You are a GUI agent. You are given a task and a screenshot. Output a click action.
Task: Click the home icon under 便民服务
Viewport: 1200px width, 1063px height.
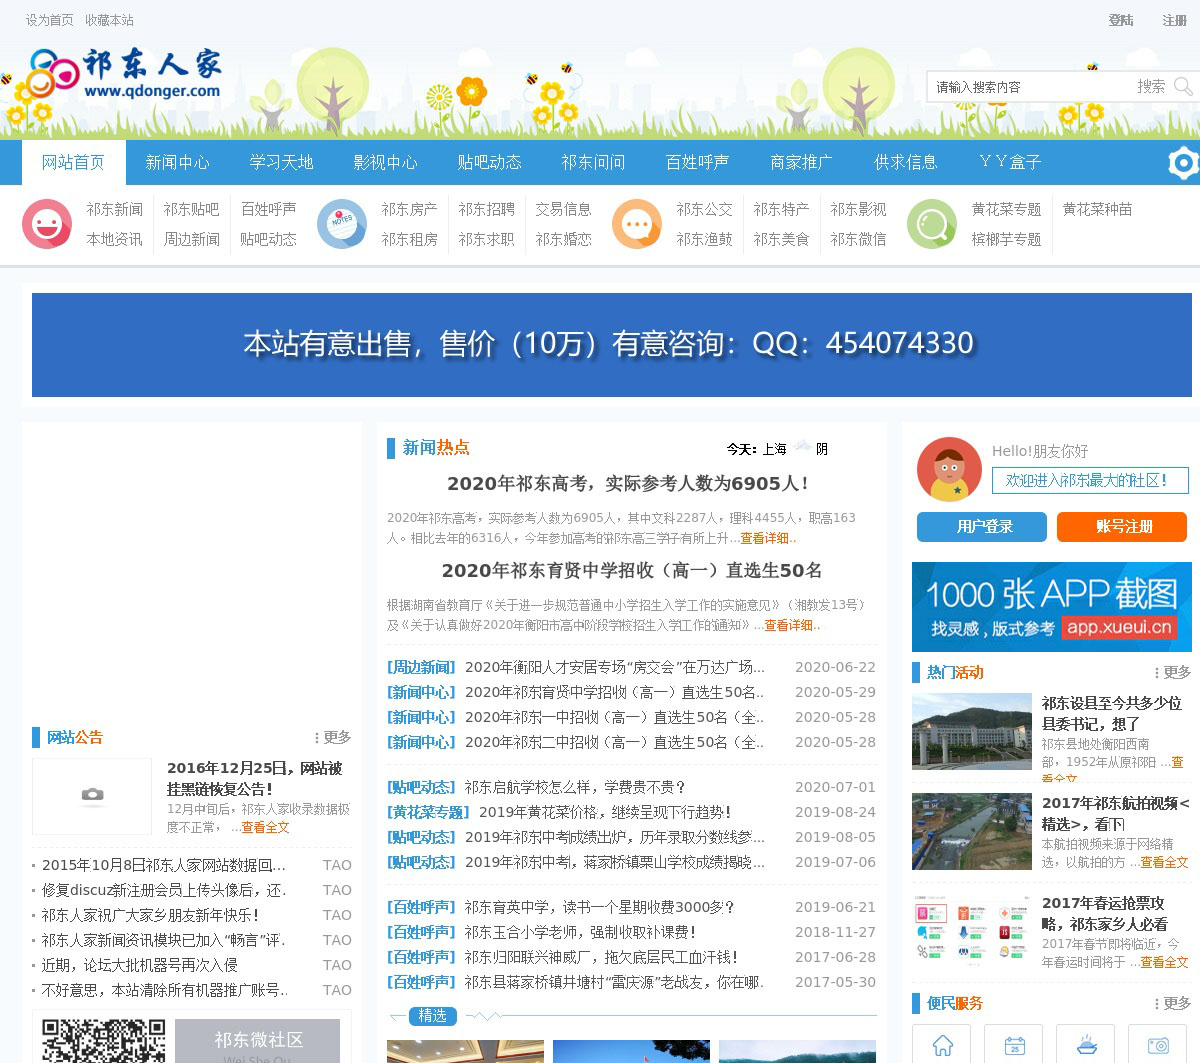pos(942,1045)
